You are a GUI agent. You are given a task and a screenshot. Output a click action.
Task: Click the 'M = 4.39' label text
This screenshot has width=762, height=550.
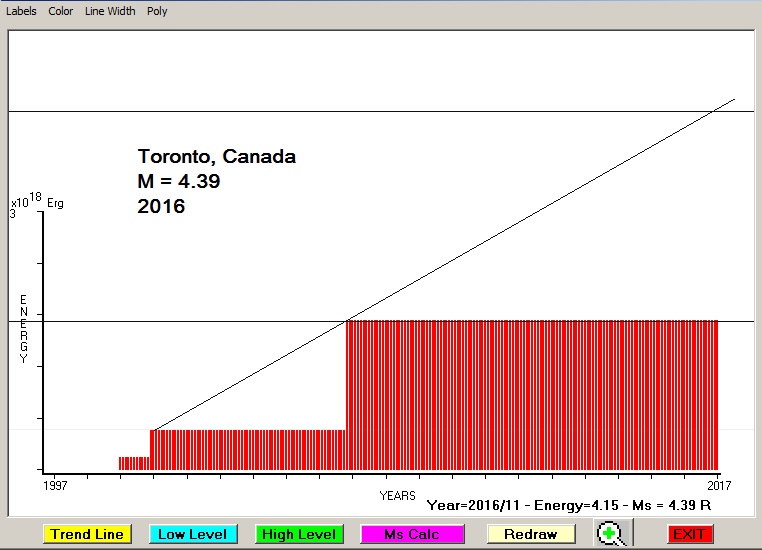(178, 182)
